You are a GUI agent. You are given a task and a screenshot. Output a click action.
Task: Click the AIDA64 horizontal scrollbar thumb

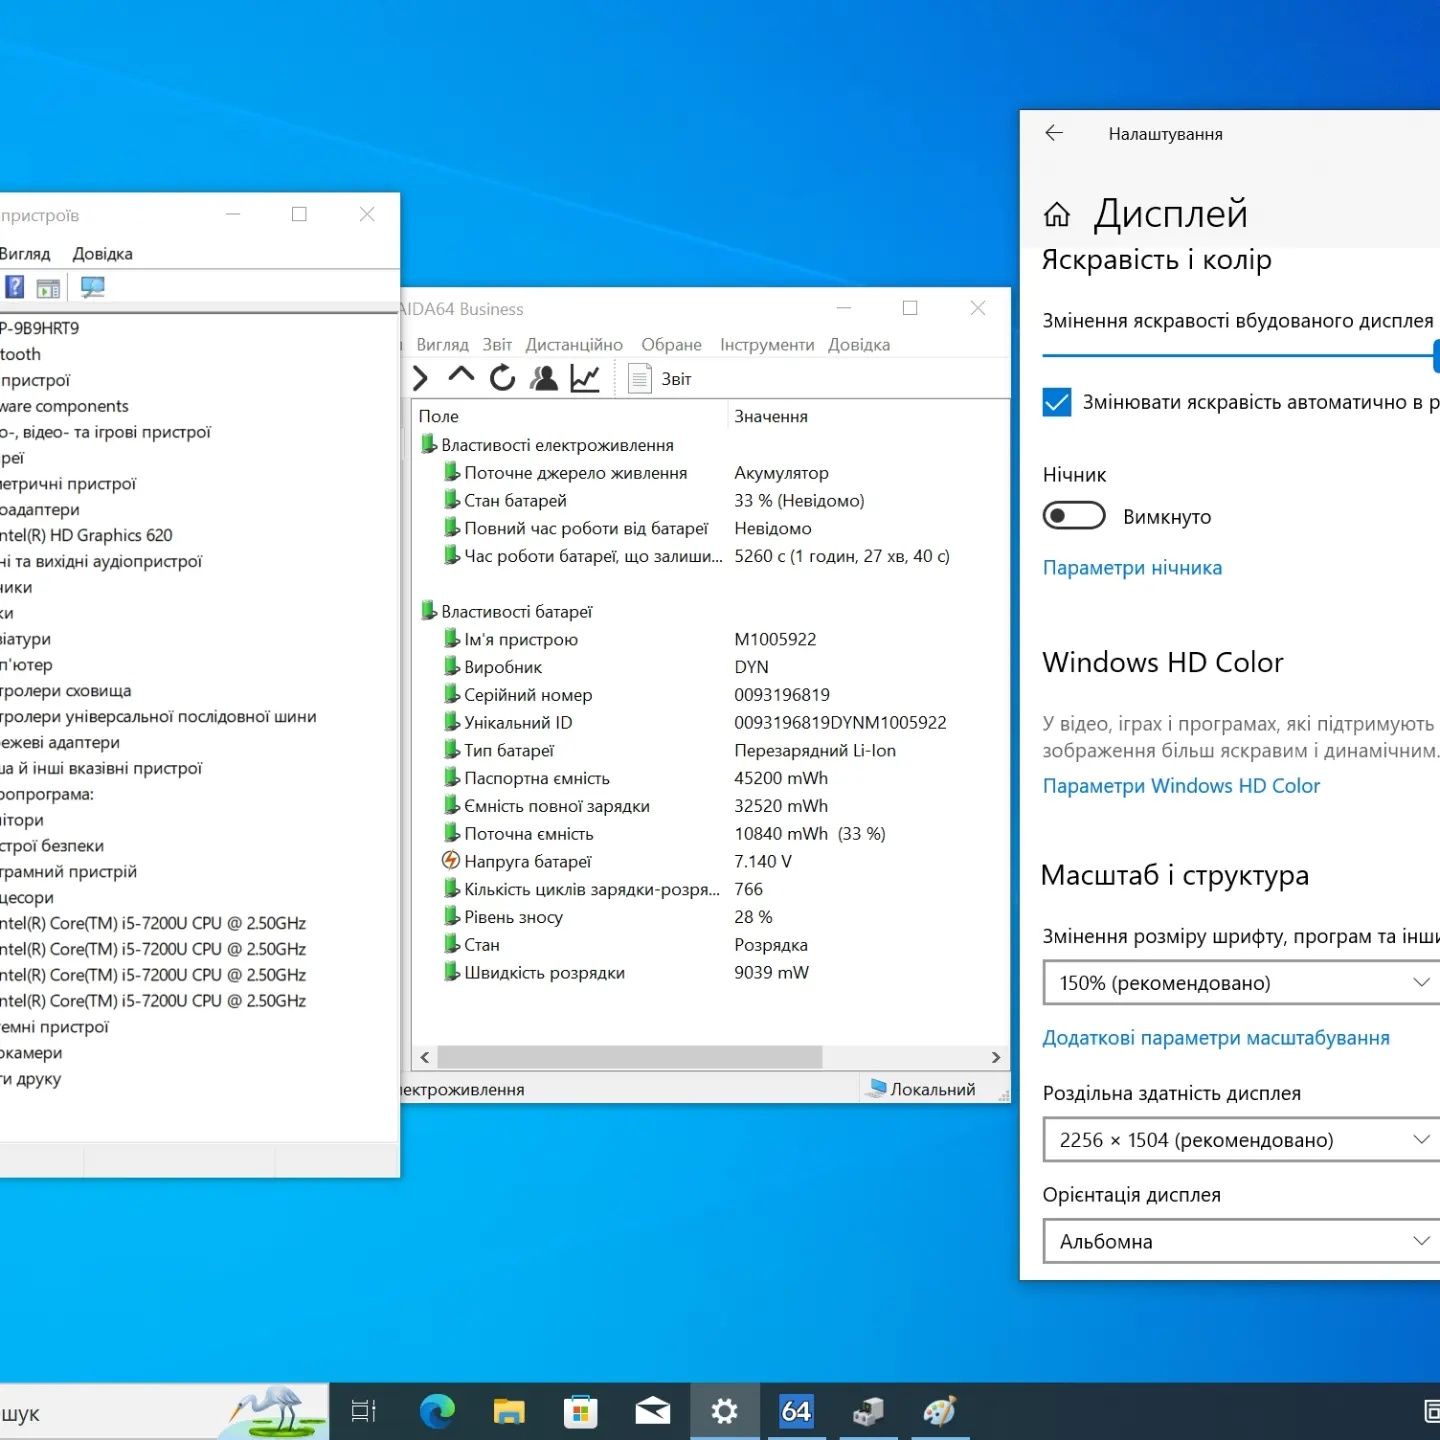pyautogui.click(x=629, y=1057)
